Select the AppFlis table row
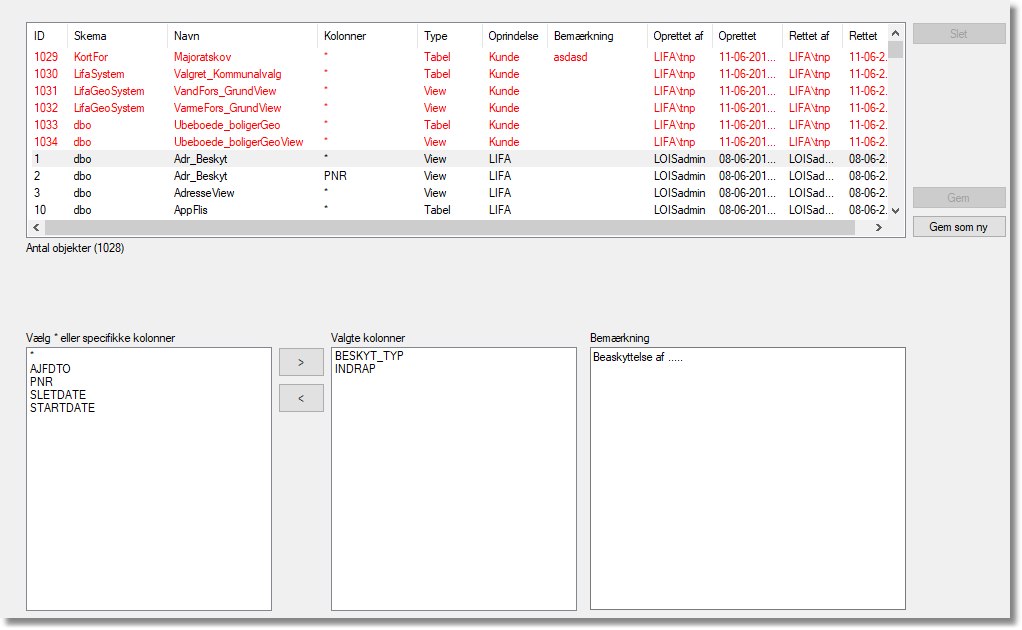Screen dimensions: 1022x630 (x=191, y=210)
